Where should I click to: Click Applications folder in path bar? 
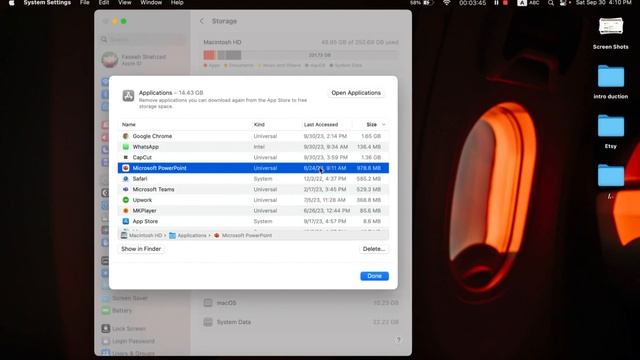[x=188, y=236]
